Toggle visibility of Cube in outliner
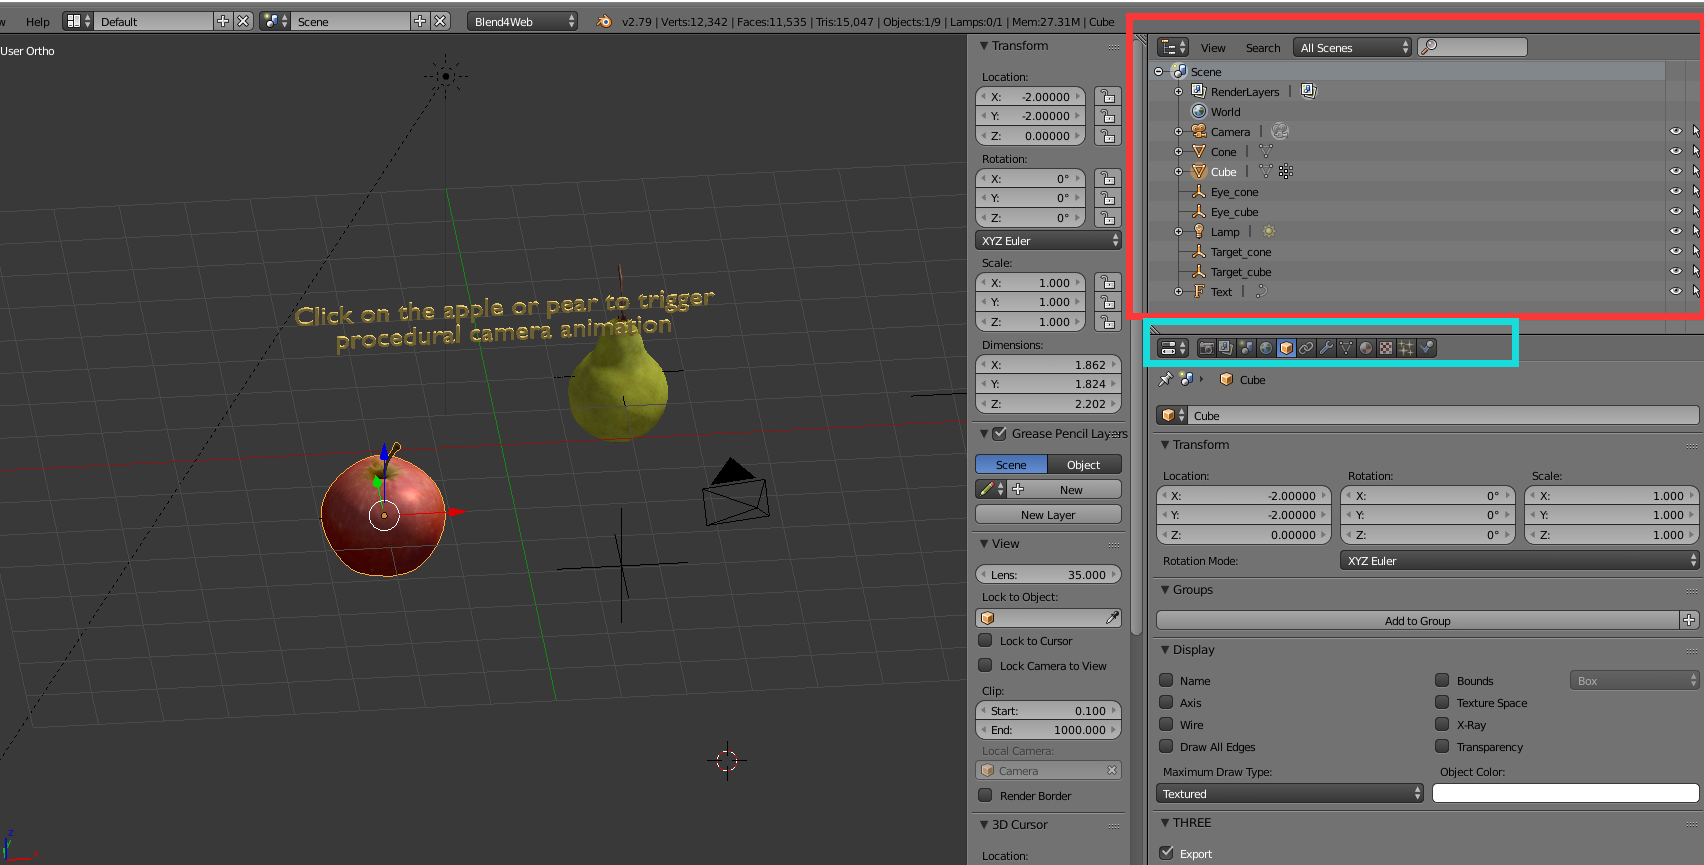The width and height of the screenshot is (1704, 865). [x=1675, y=171]
